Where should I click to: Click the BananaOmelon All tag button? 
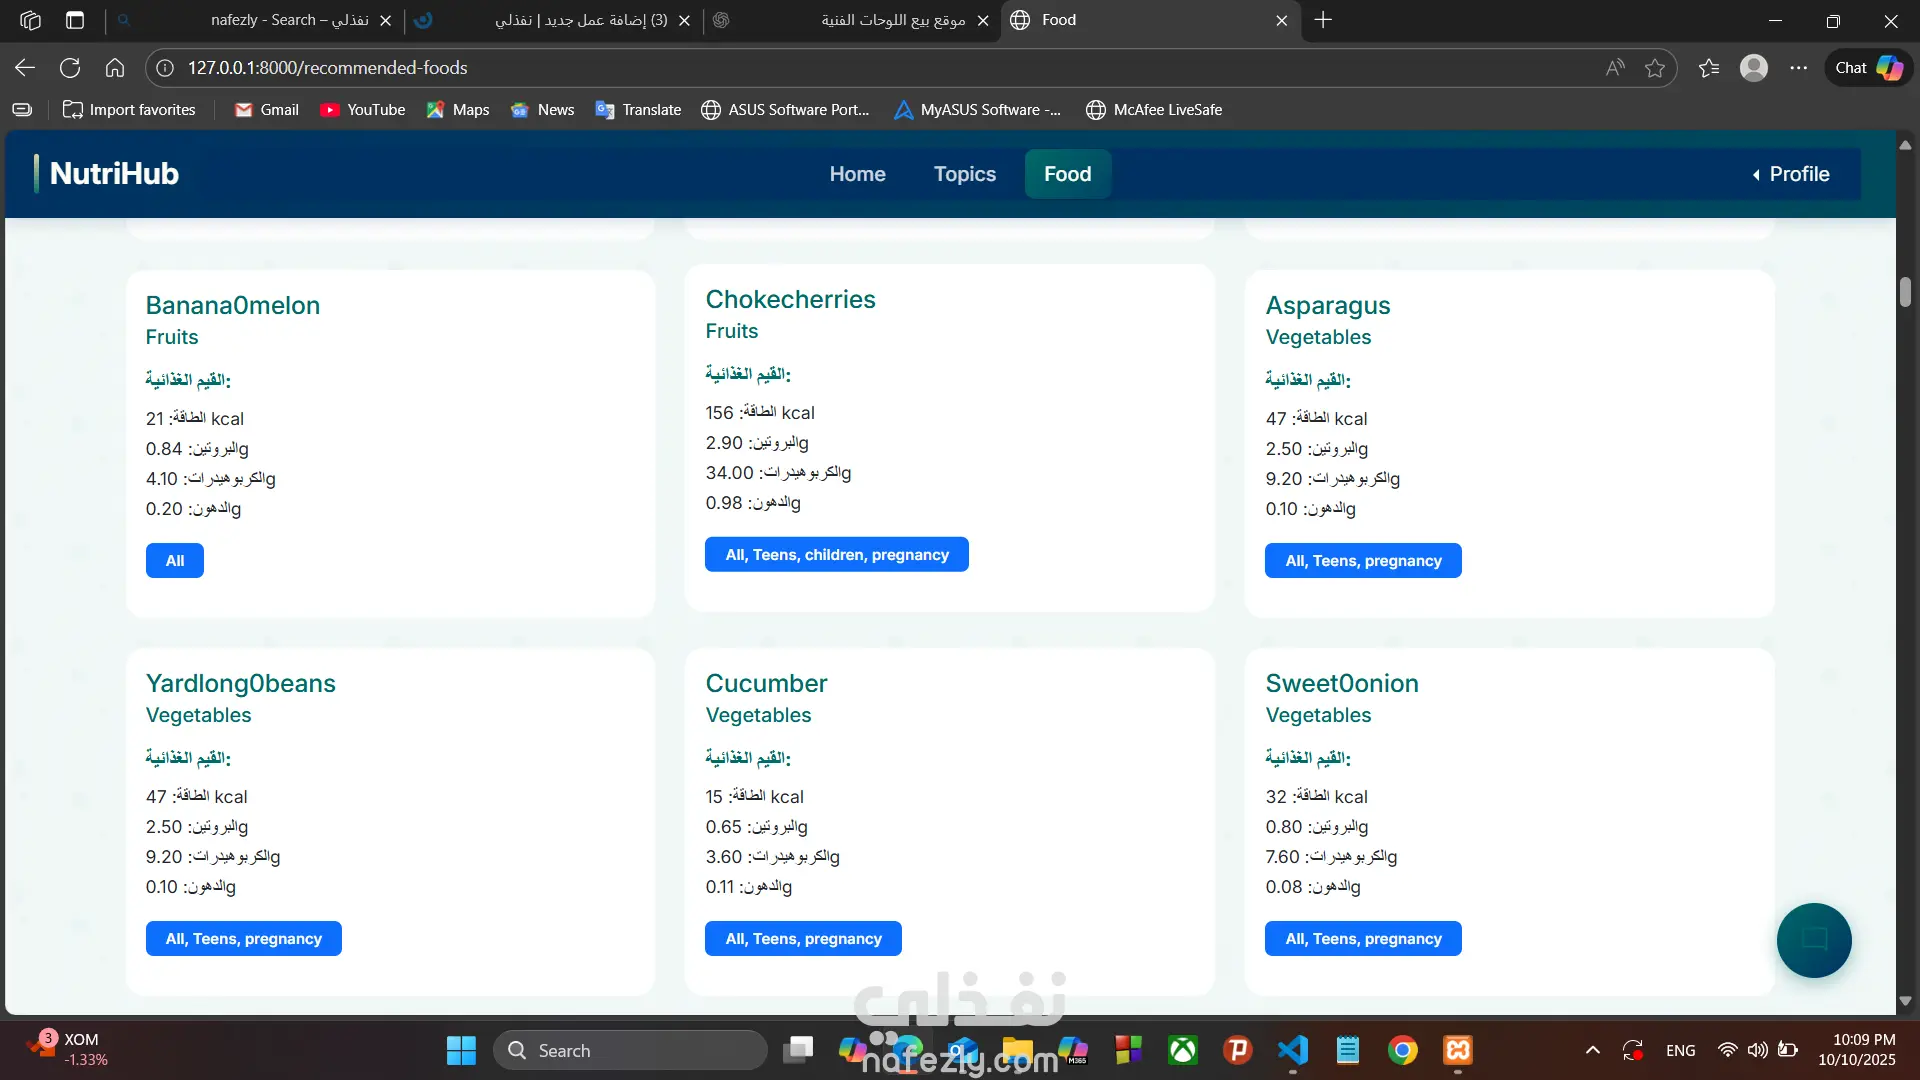[175, 561]
